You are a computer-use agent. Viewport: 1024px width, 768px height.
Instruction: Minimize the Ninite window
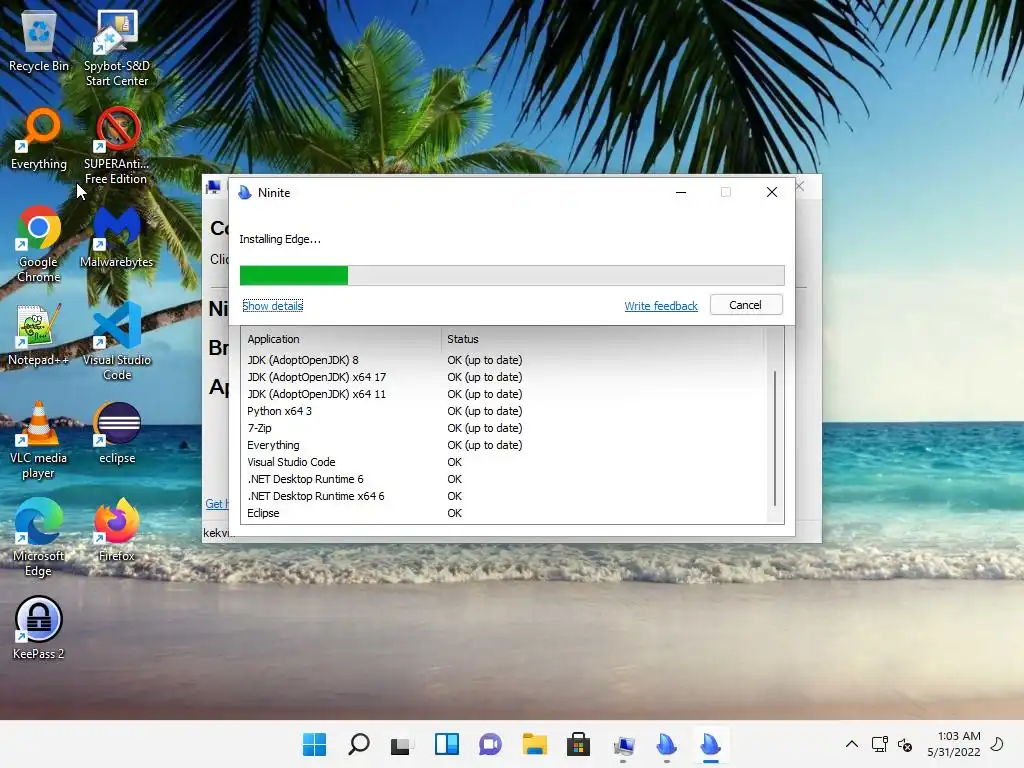680,192
